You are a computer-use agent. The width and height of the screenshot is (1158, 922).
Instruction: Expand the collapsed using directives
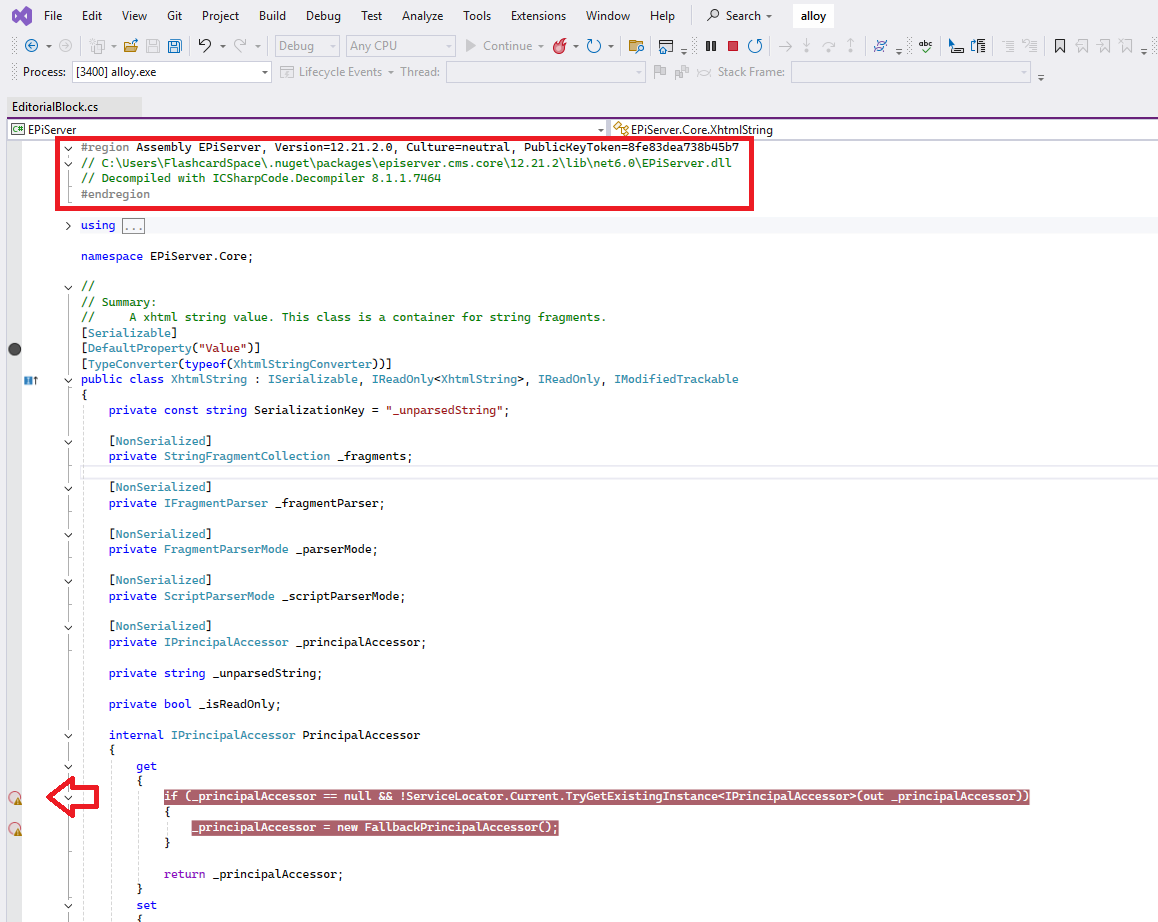click(x=68, y=226)
